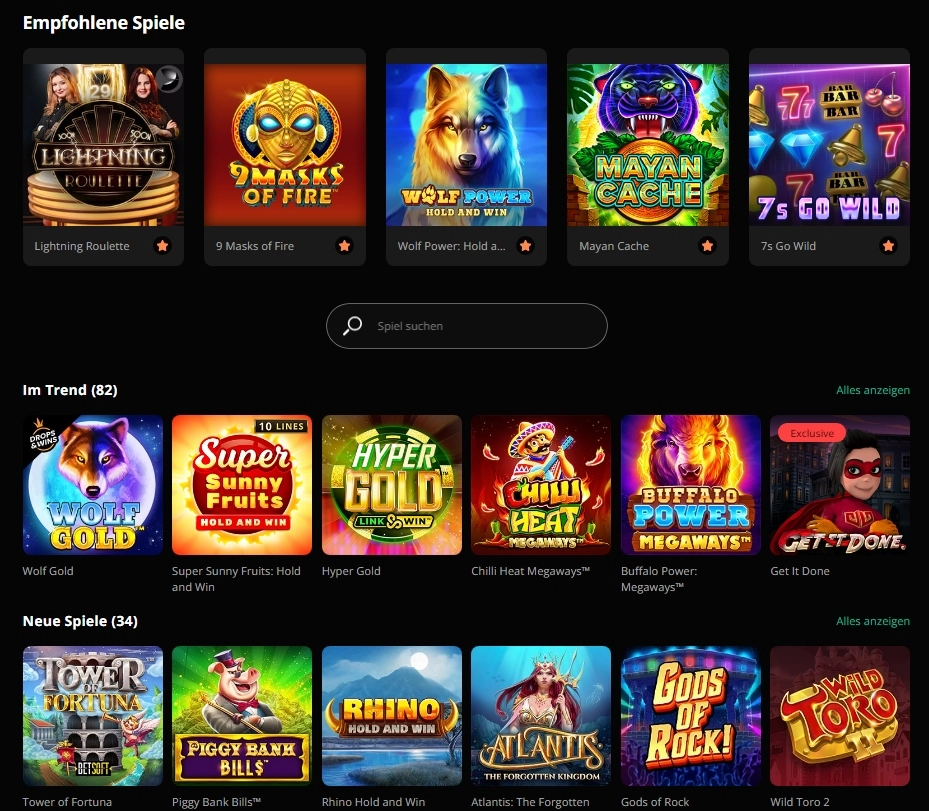929x811 pixels.
Task: Mark Mayan Cache as favorite
Action: (707, 246)
